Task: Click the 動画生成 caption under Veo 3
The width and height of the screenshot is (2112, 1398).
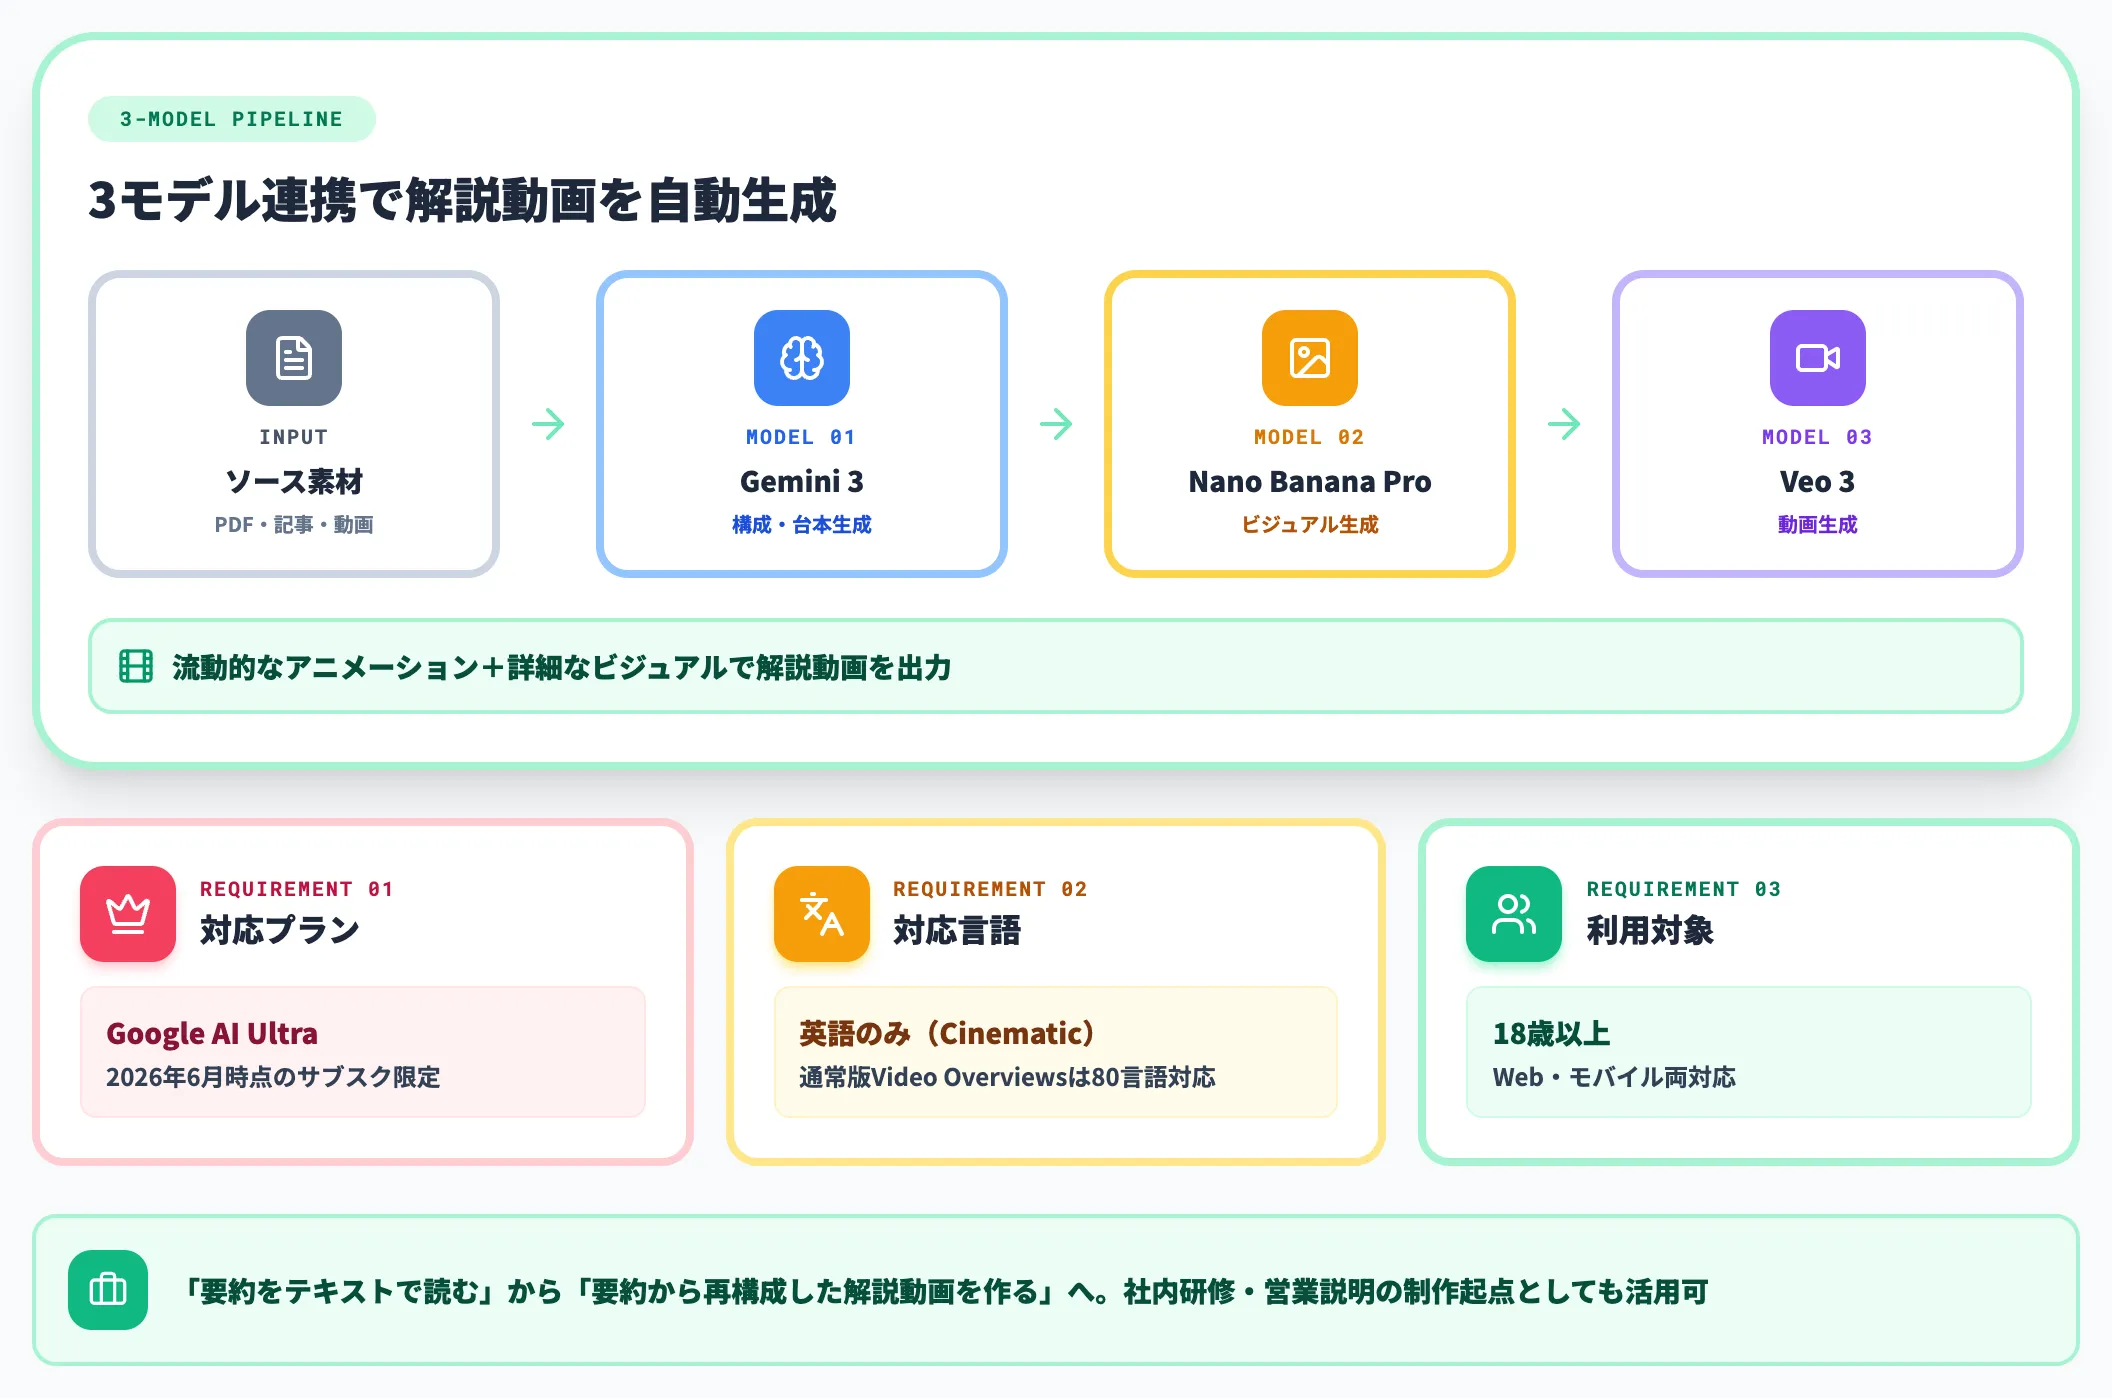Action: point(1818,524)
